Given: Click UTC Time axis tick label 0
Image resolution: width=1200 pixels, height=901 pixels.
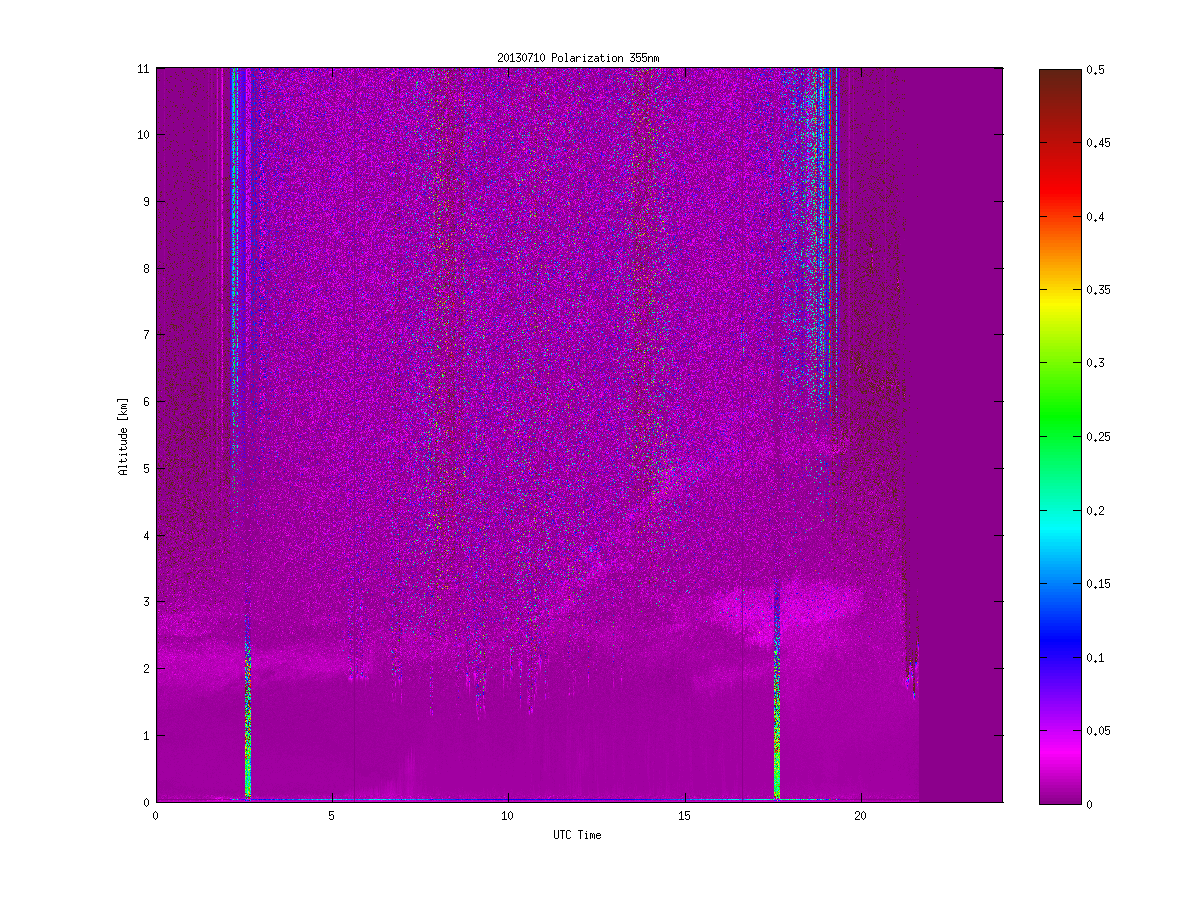Looking at the screenshot, I should [156, 815].
